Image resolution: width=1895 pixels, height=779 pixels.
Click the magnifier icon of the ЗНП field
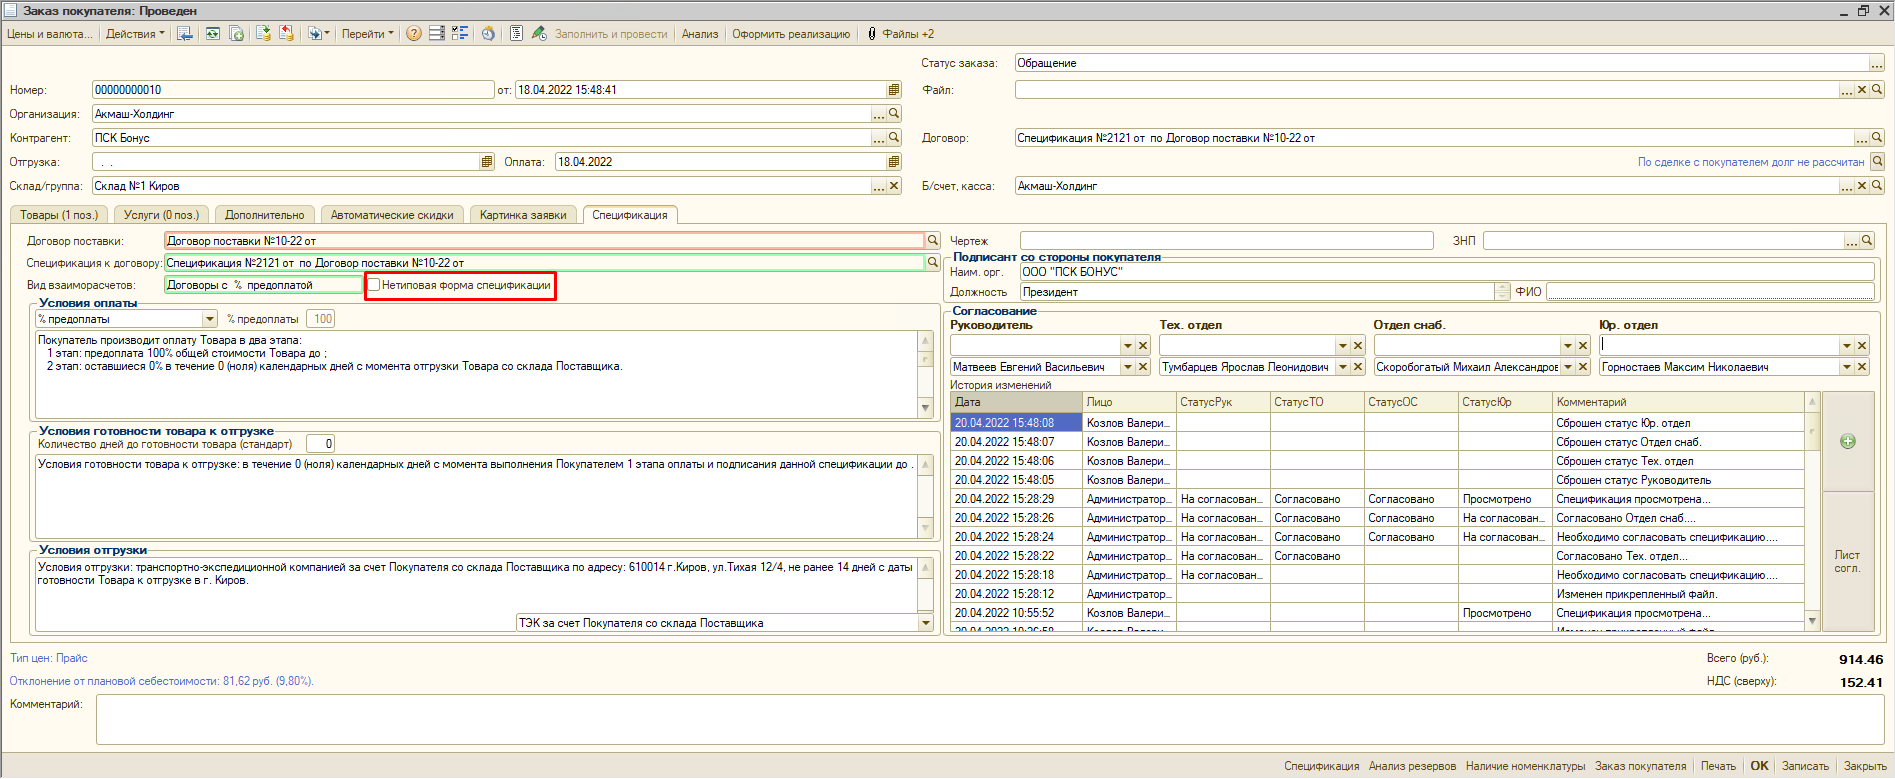pyautogui.click(x=1867, y=241)
